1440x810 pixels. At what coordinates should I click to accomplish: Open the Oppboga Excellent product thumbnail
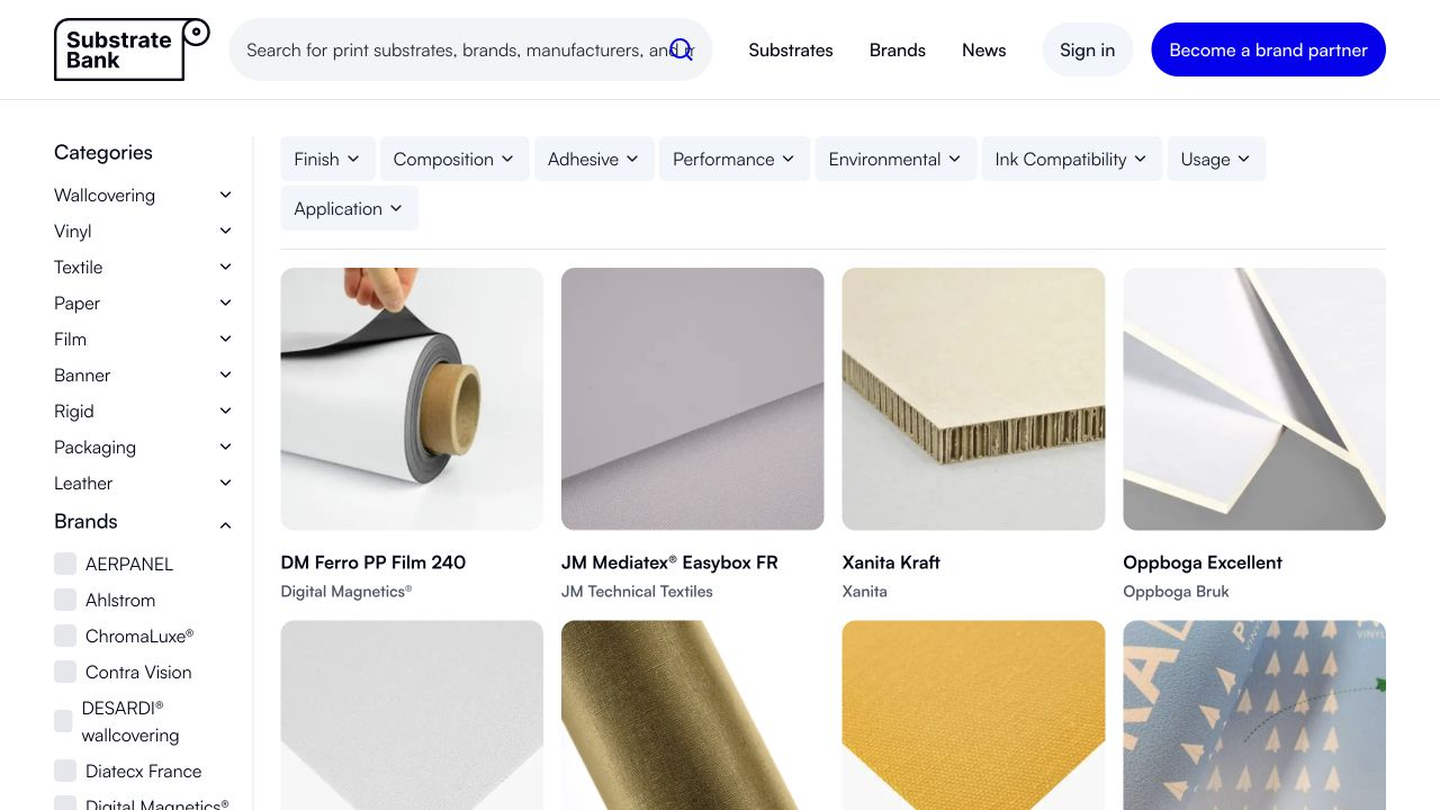click(x=1254, y=399)
